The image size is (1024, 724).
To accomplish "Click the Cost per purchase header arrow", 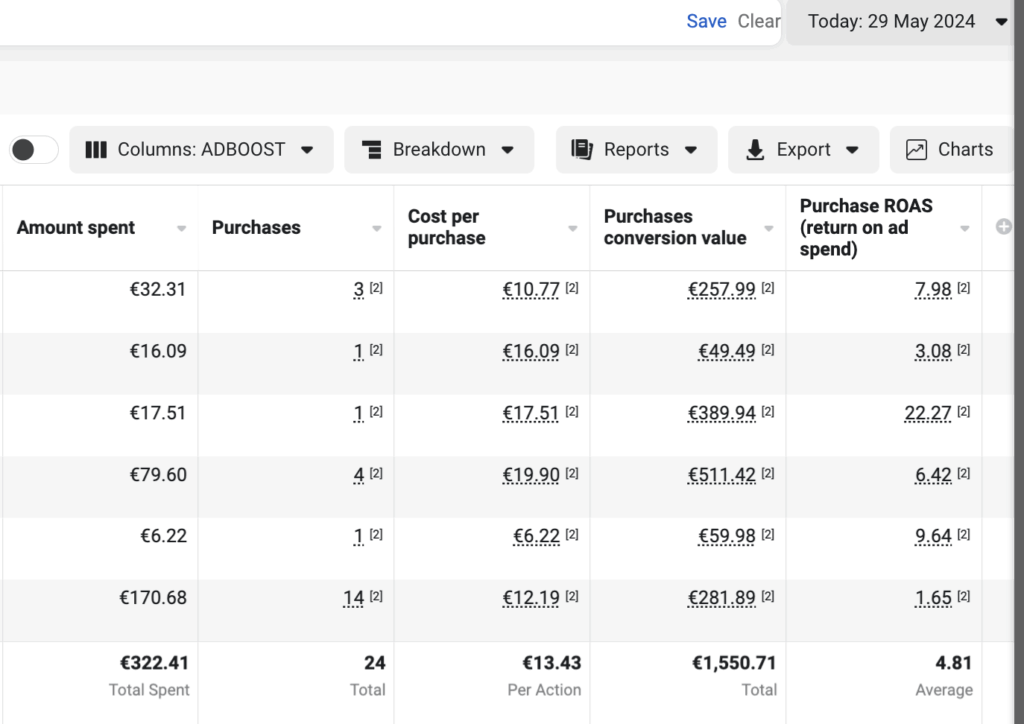I will [x=573, y=229].
